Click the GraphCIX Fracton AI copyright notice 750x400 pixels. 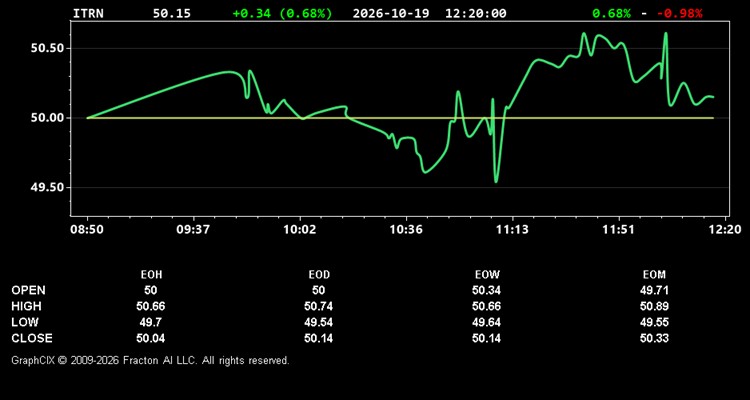pos(150,360)
